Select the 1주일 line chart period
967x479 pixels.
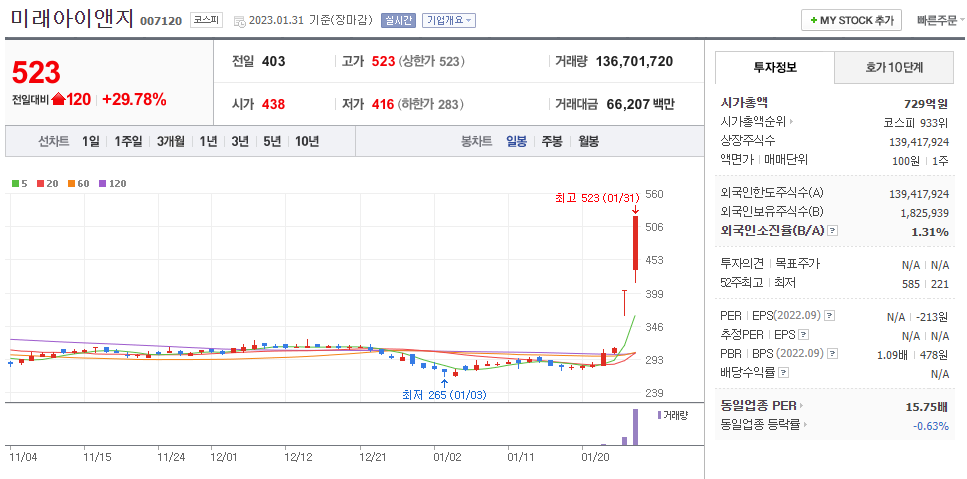tap(128, 141)
